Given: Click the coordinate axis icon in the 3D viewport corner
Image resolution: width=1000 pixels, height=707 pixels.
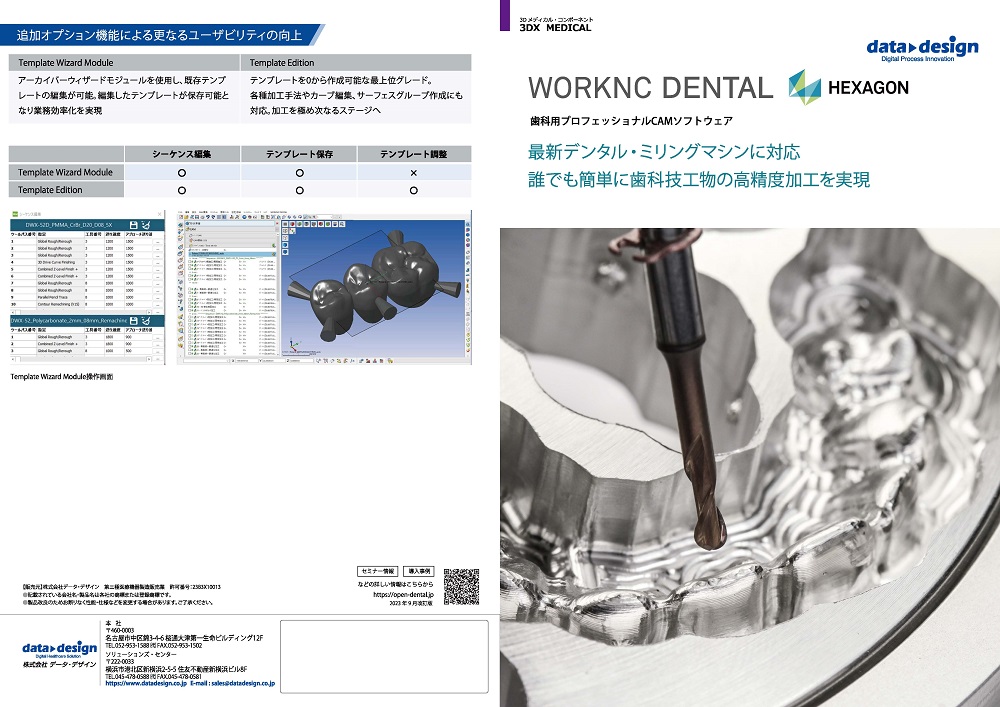Looking at the screenshot, I should (293, 344).
